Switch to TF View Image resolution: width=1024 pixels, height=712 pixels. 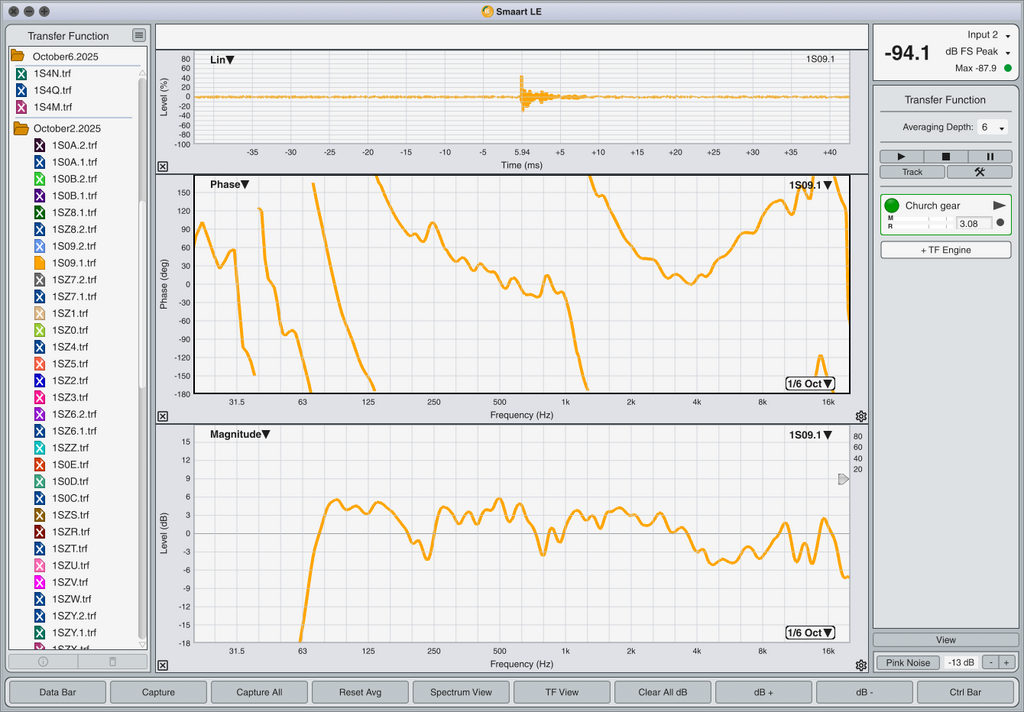point(561,692)
